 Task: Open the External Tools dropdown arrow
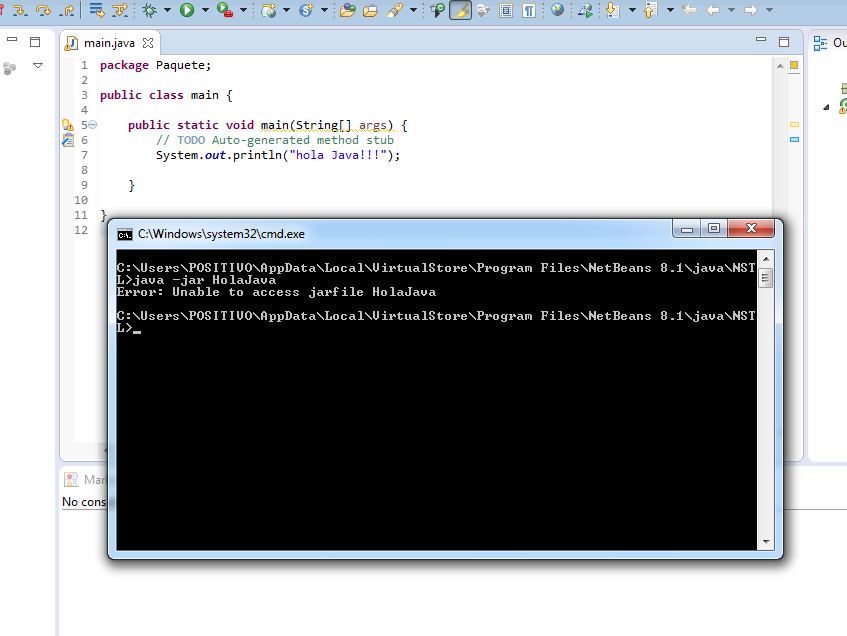(x=244, y=10)
